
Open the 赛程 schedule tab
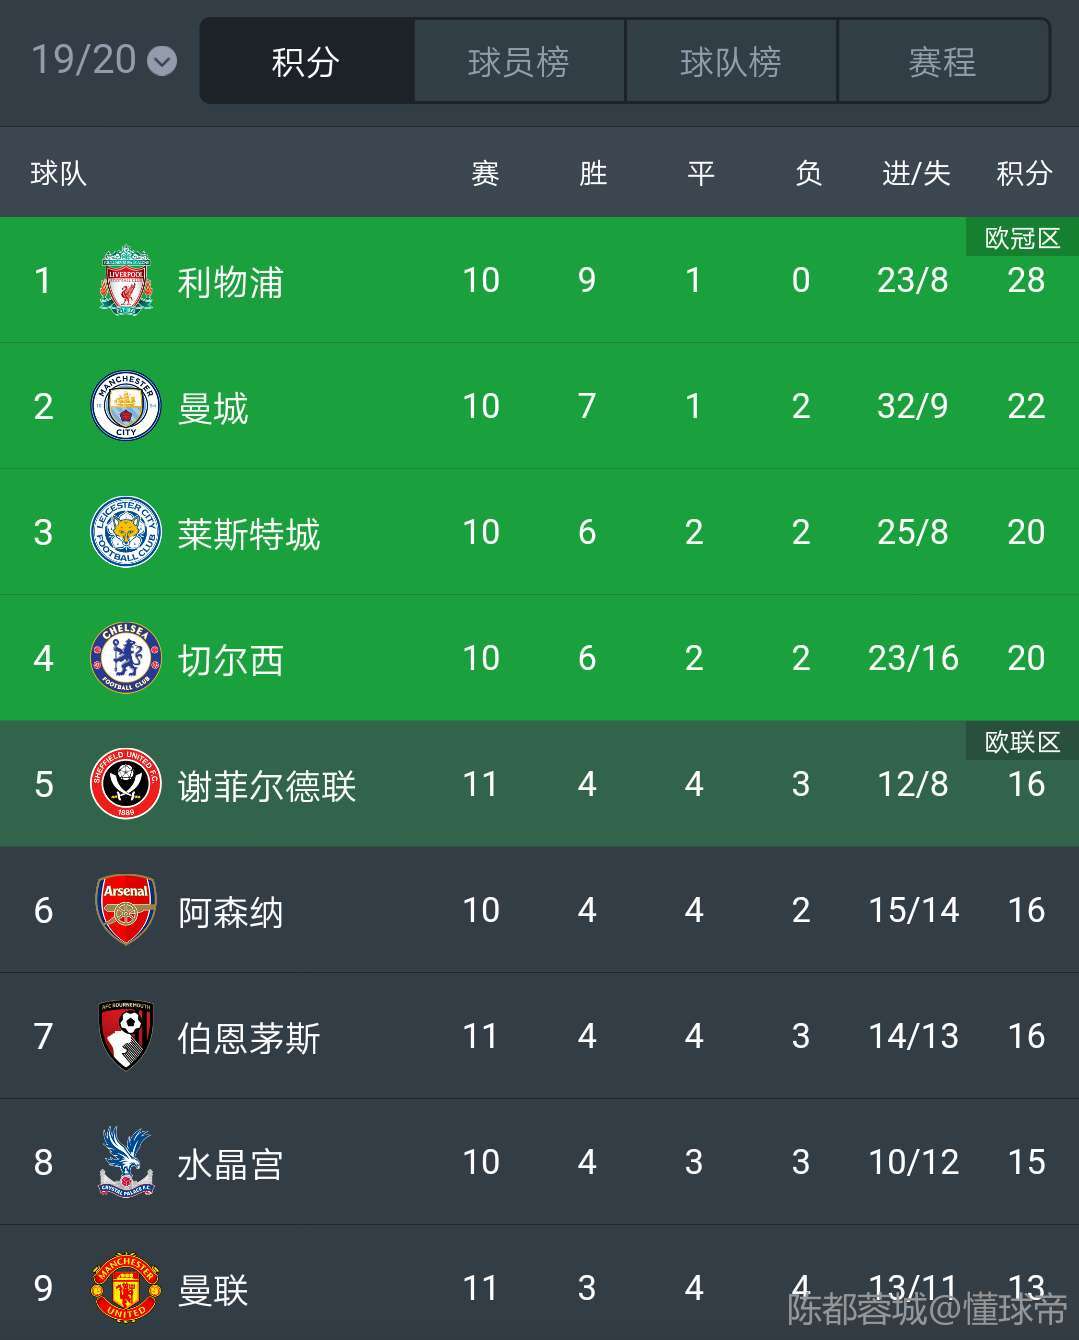point(943,62)
